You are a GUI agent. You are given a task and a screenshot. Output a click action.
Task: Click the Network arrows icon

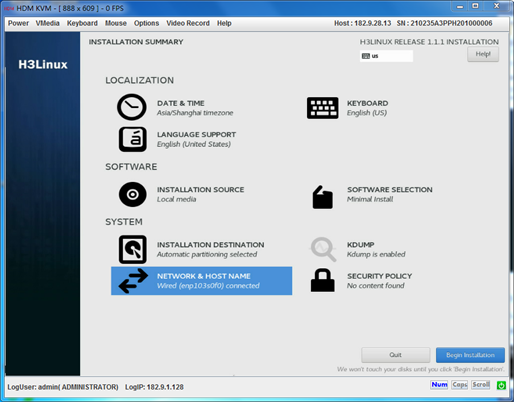coord(133,281)
